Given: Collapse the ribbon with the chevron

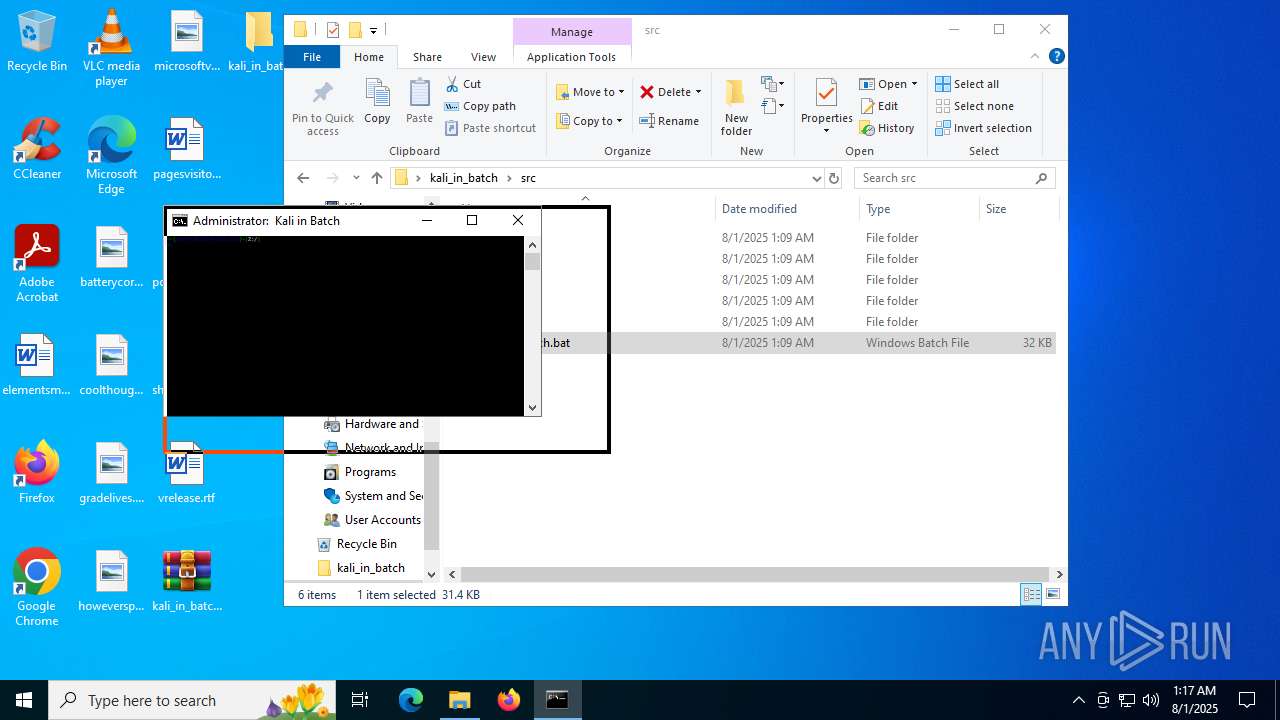Looking at the screenshot, I should pyautogui.click(x=1035, y=57).
